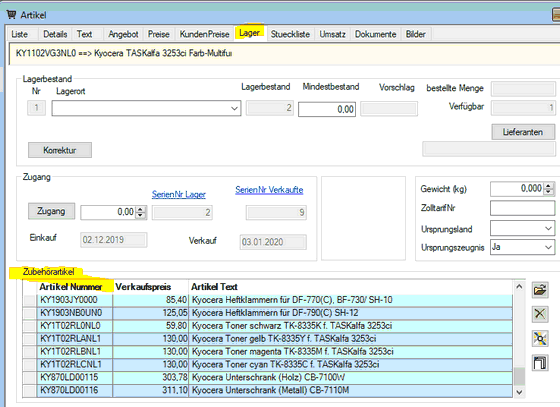Screen dimensions: 560x407
Task: Click 'Kyocera Heftklammern für DF-790(C) SH-12' text
Action: pyautogui.click(x=275, y=313)
